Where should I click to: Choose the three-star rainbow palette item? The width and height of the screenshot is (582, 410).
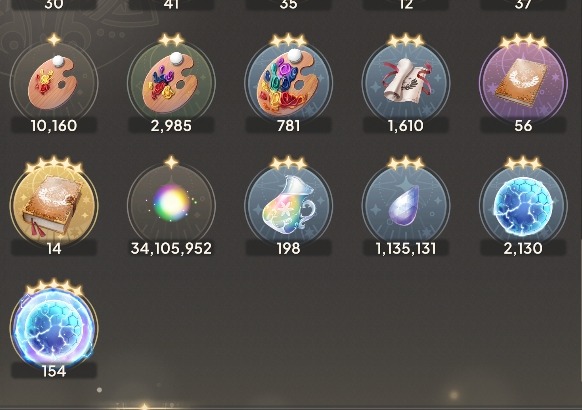[288, 83]
